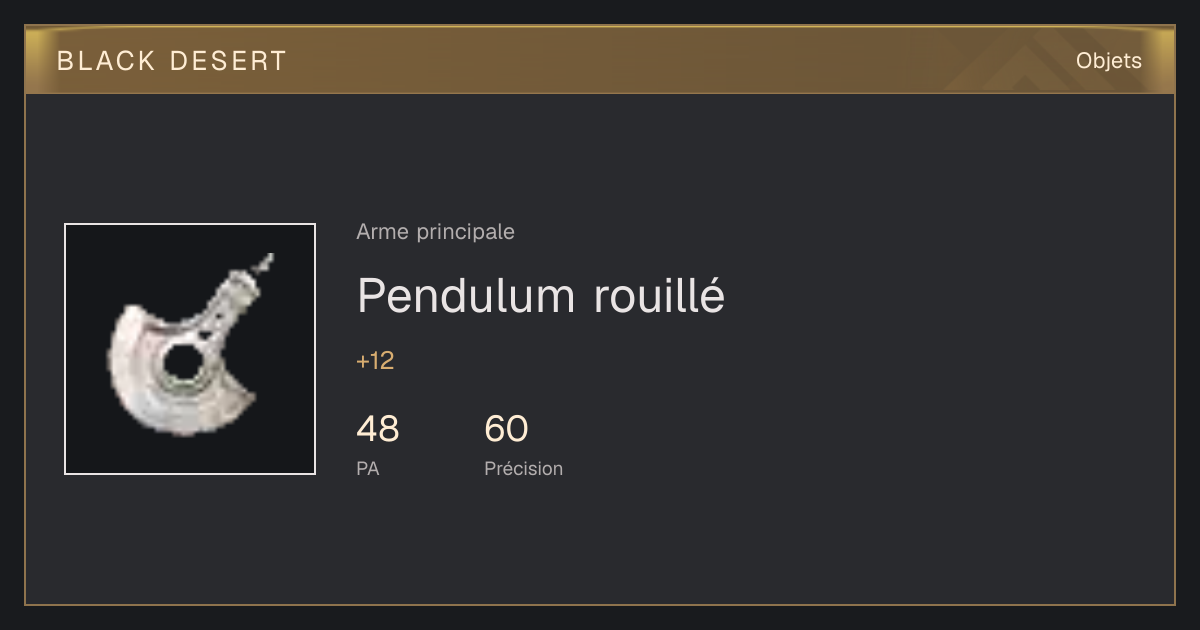Click the letter P in Pendulum
This screenshot has width=1200, height=630.
point(372,295)
